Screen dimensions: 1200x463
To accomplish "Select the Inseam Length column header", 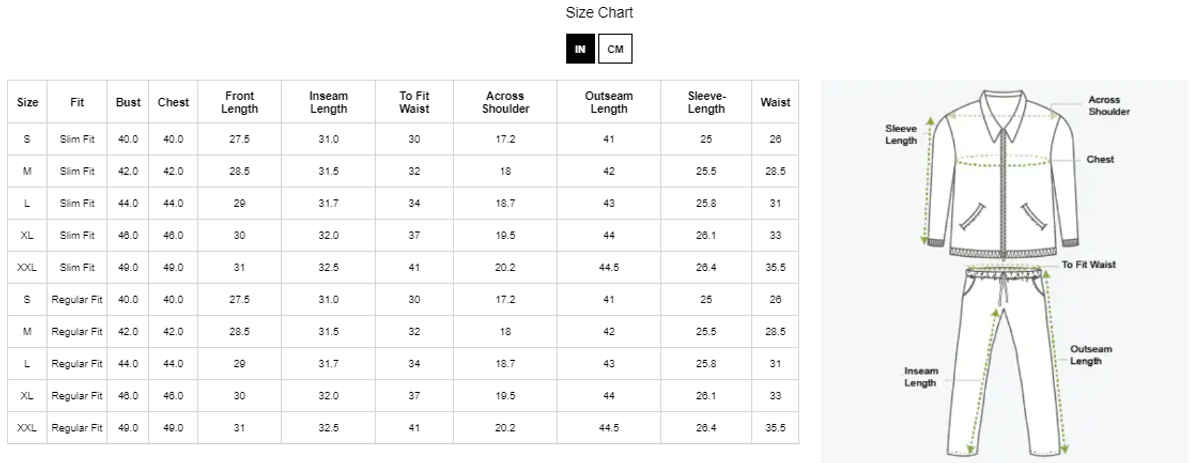I will pos(329,102).
